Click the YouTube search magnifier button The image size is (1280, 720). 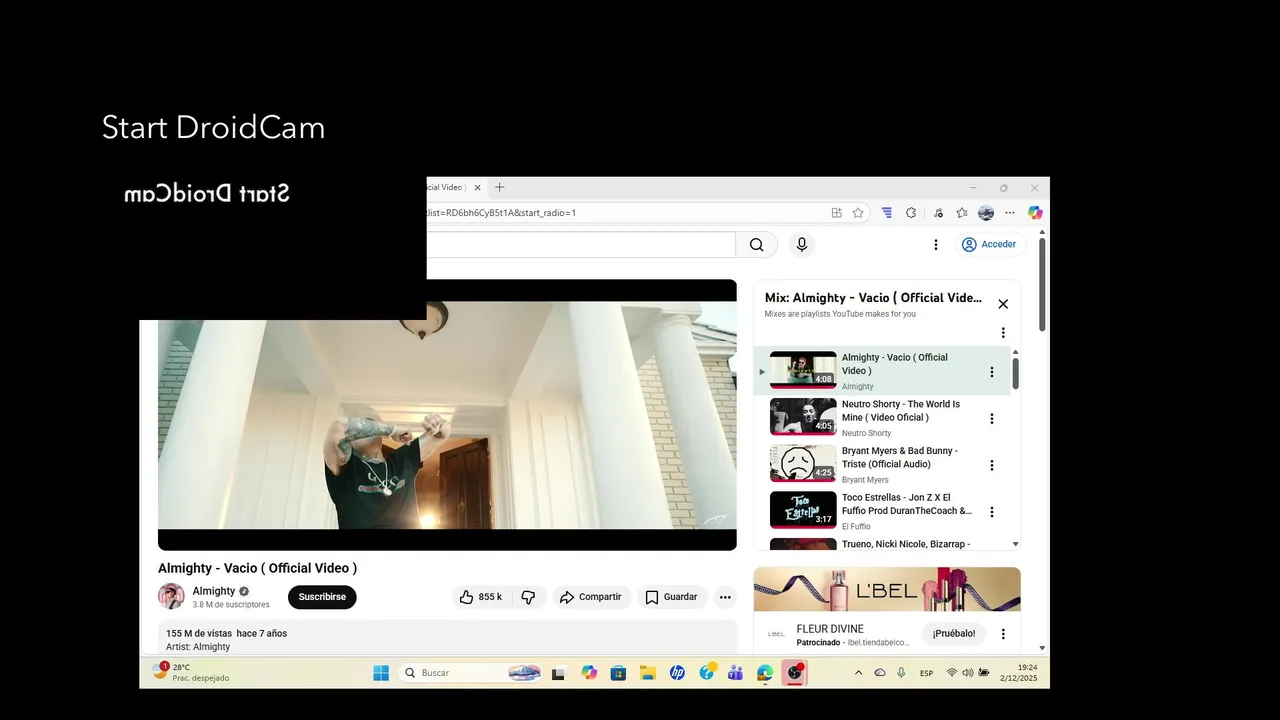point(756,245)
